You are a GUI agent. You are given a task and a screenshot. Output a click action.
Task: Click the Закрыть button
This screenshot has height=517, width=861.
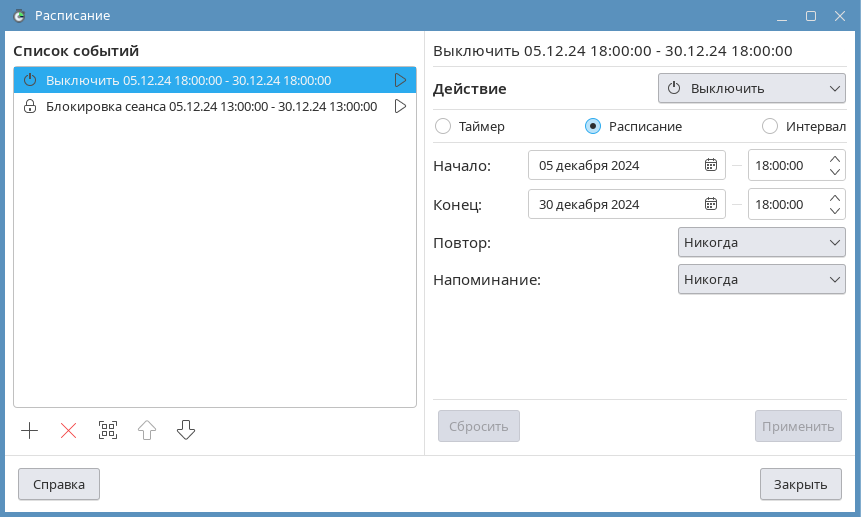click(800, 485)
